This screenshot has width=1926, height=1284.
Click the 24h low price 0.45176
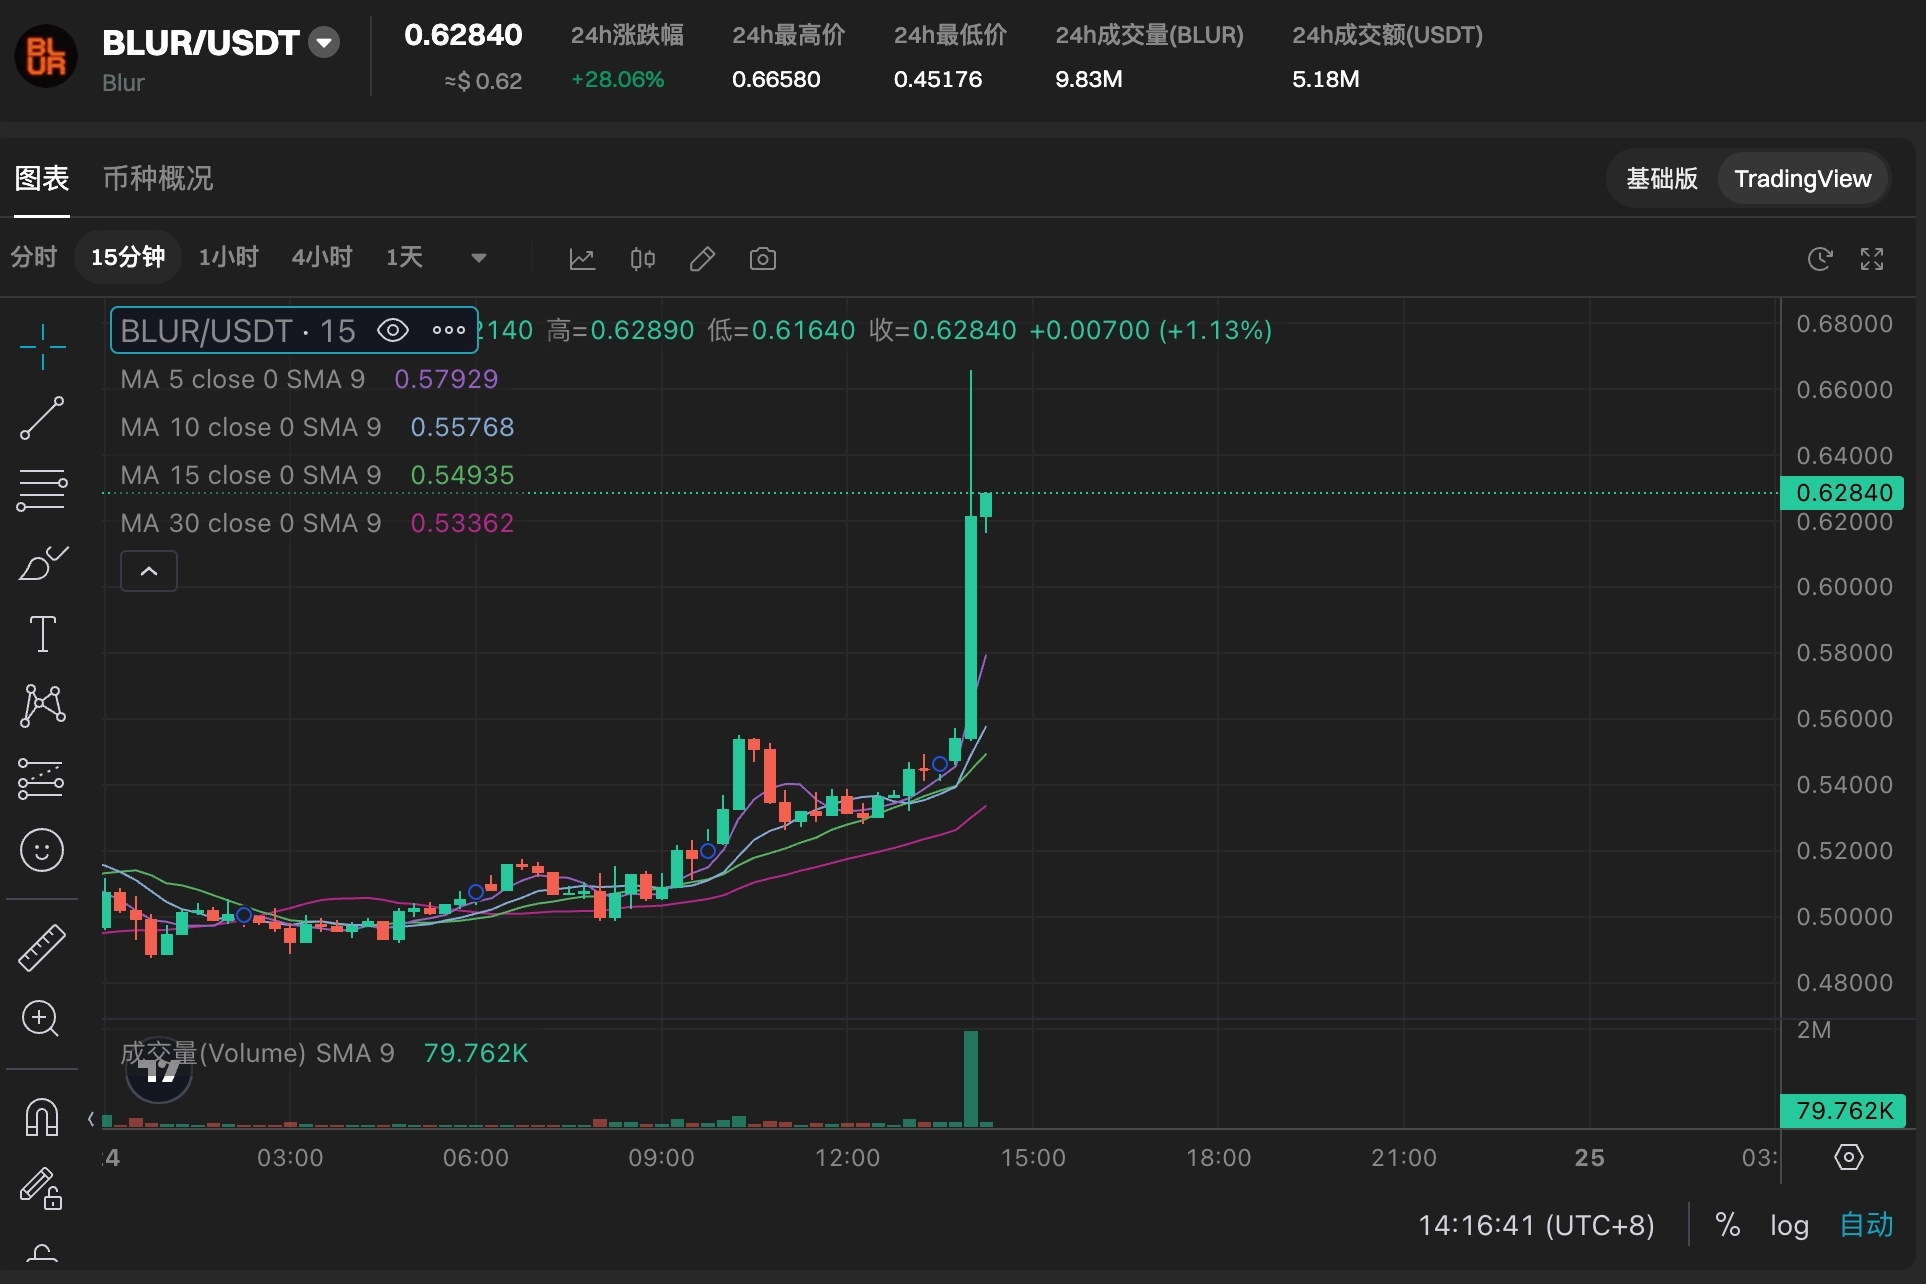click(x=938, y=79)
